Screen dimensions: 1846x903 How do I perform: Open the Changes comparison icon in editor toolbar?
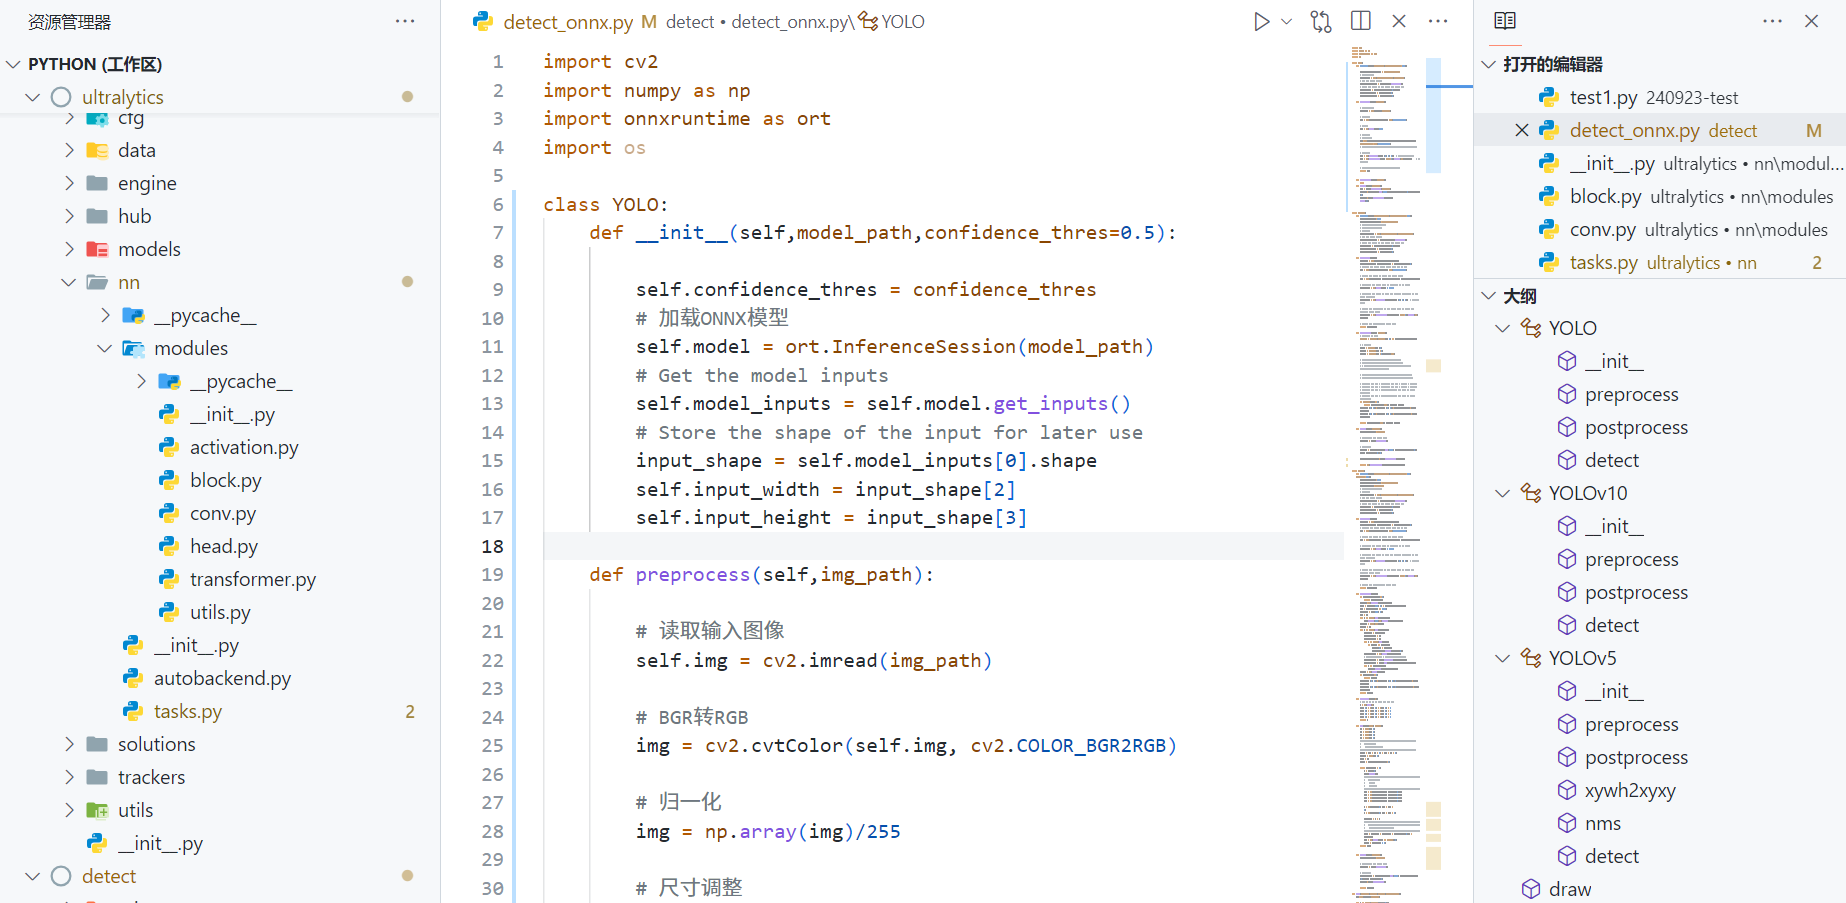pyautogui.click(x=1320, y=21)
